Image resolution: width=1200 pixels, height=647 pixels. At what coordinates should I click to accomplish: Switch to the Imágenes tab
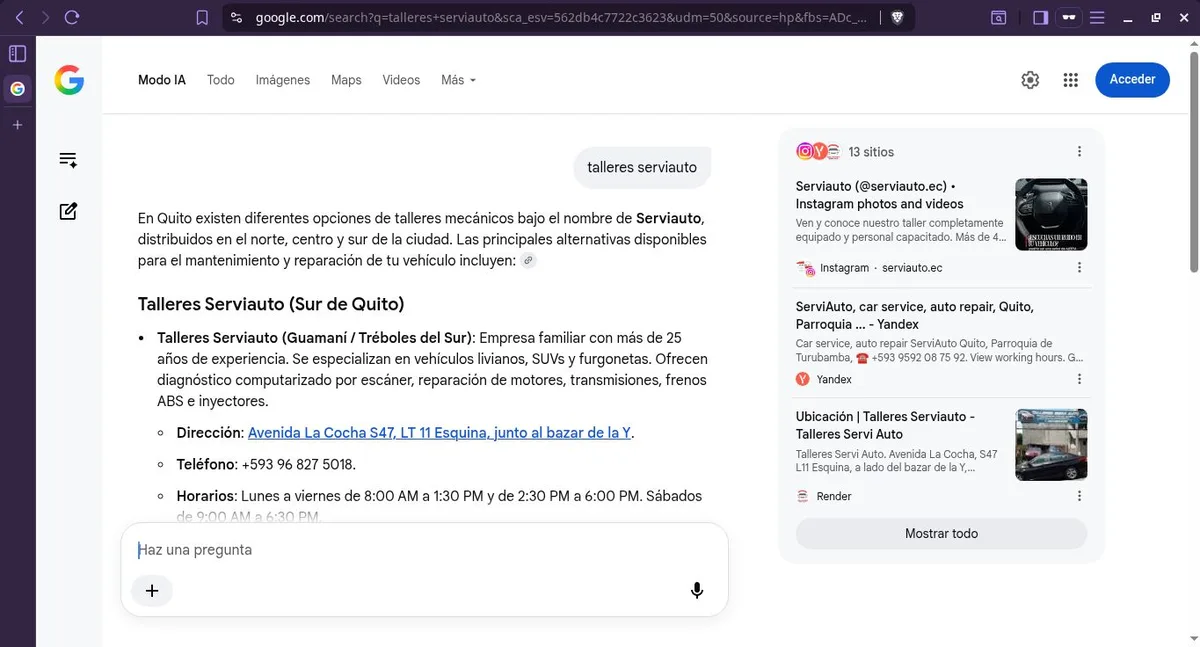pyautogui.click(x=283, y=80)
